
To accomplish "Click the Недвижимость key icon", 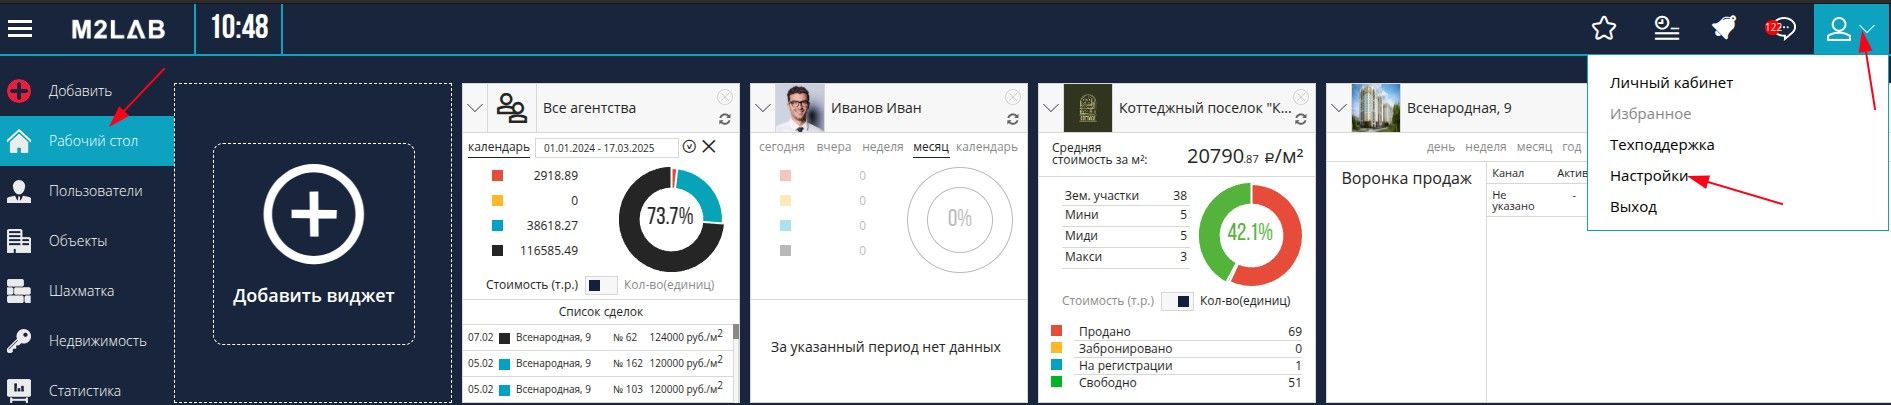I will click(19, 341).
